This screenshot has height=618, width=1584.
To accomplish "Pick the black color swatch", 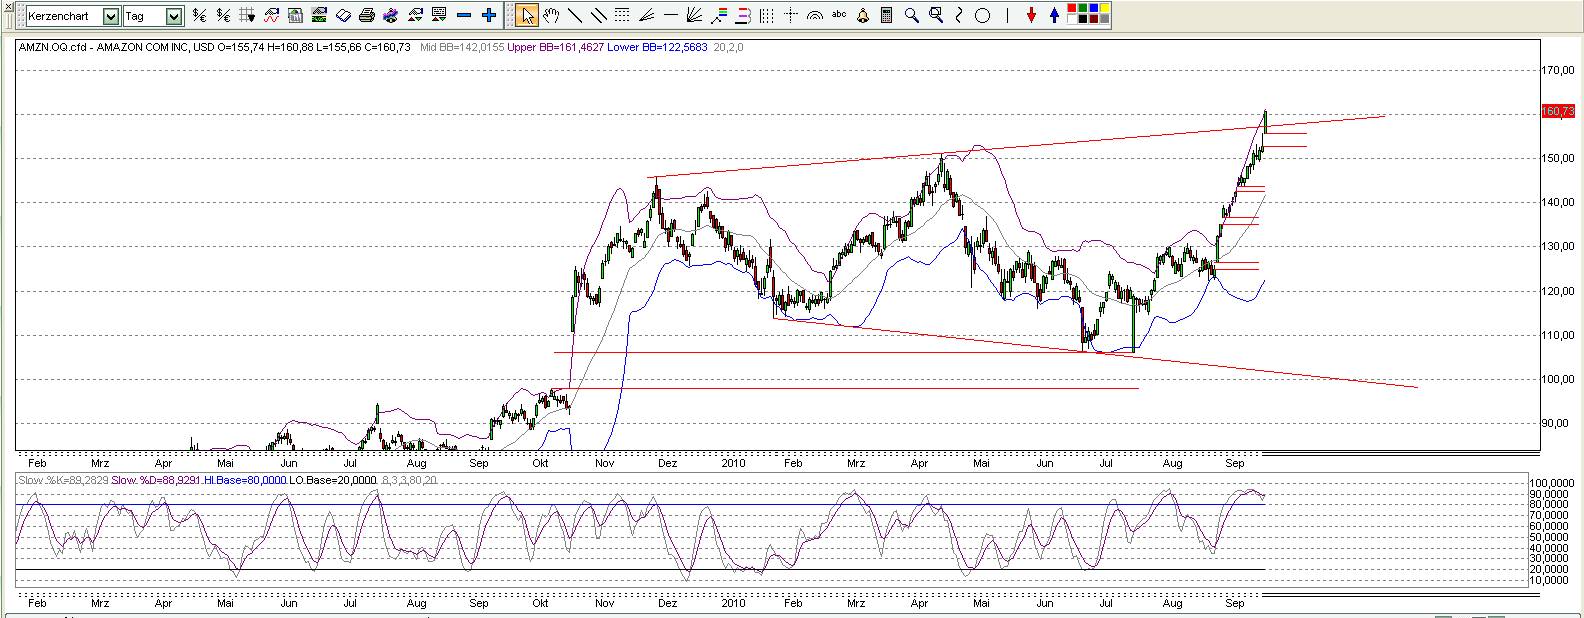I will (x=1083, y=19).
